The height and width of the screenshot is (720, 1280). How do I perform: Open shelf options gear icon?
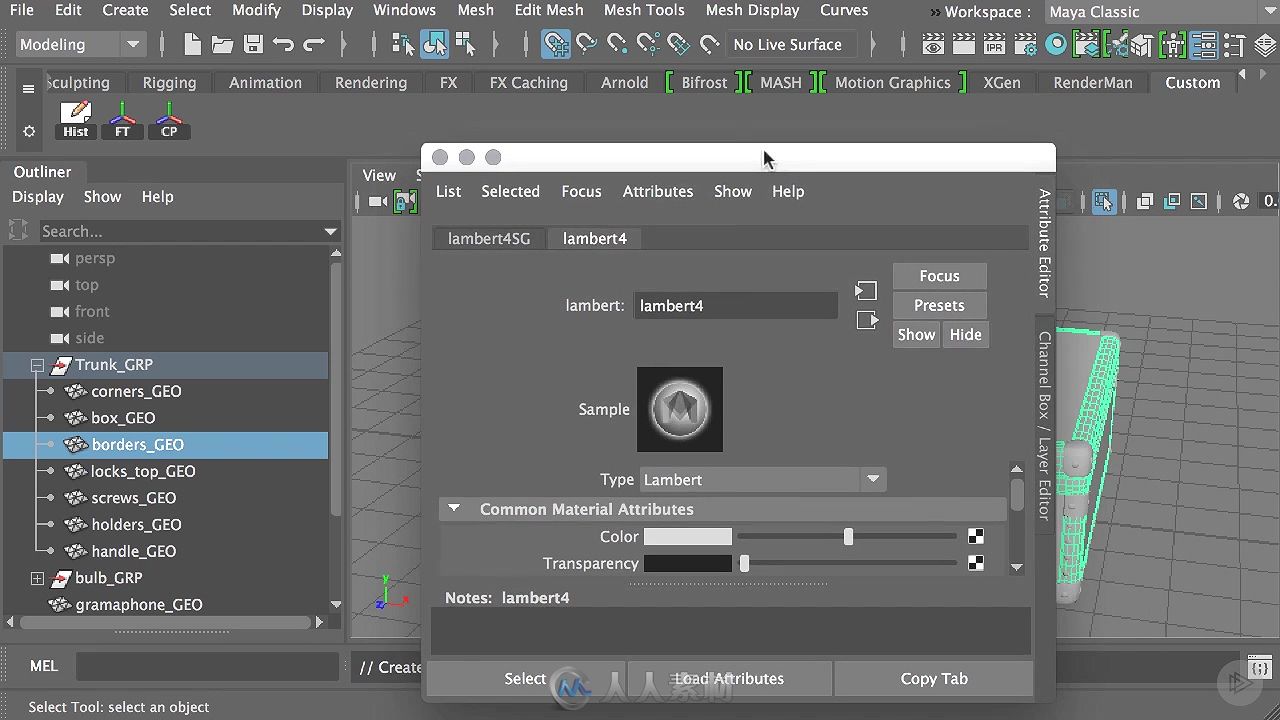[x=29, y=131]
